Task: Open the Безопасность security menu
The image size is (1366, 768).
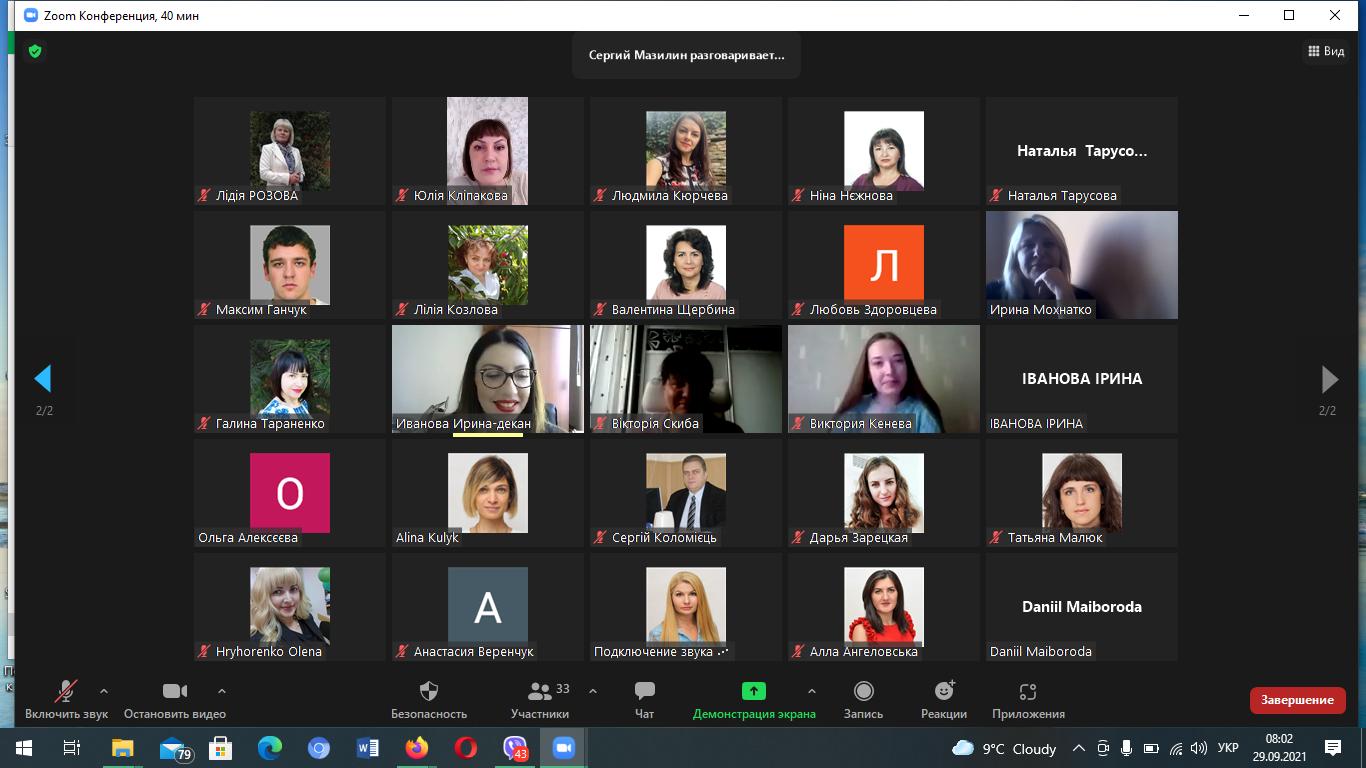Action: [429, 699]
